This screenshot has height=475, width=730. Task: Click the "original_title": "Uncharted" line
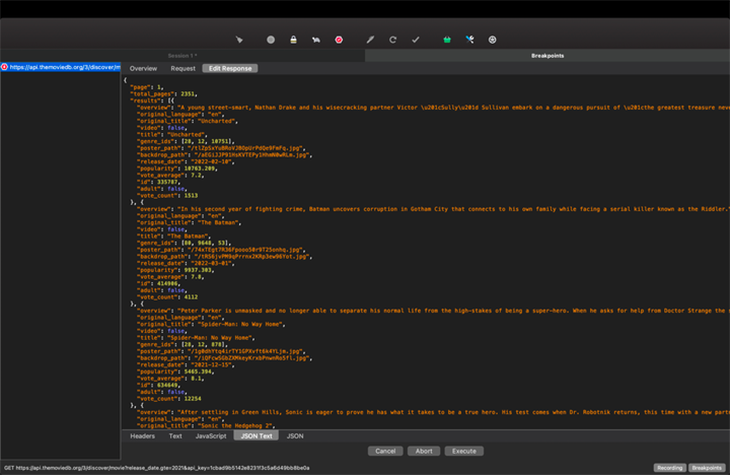click(188, 121)
